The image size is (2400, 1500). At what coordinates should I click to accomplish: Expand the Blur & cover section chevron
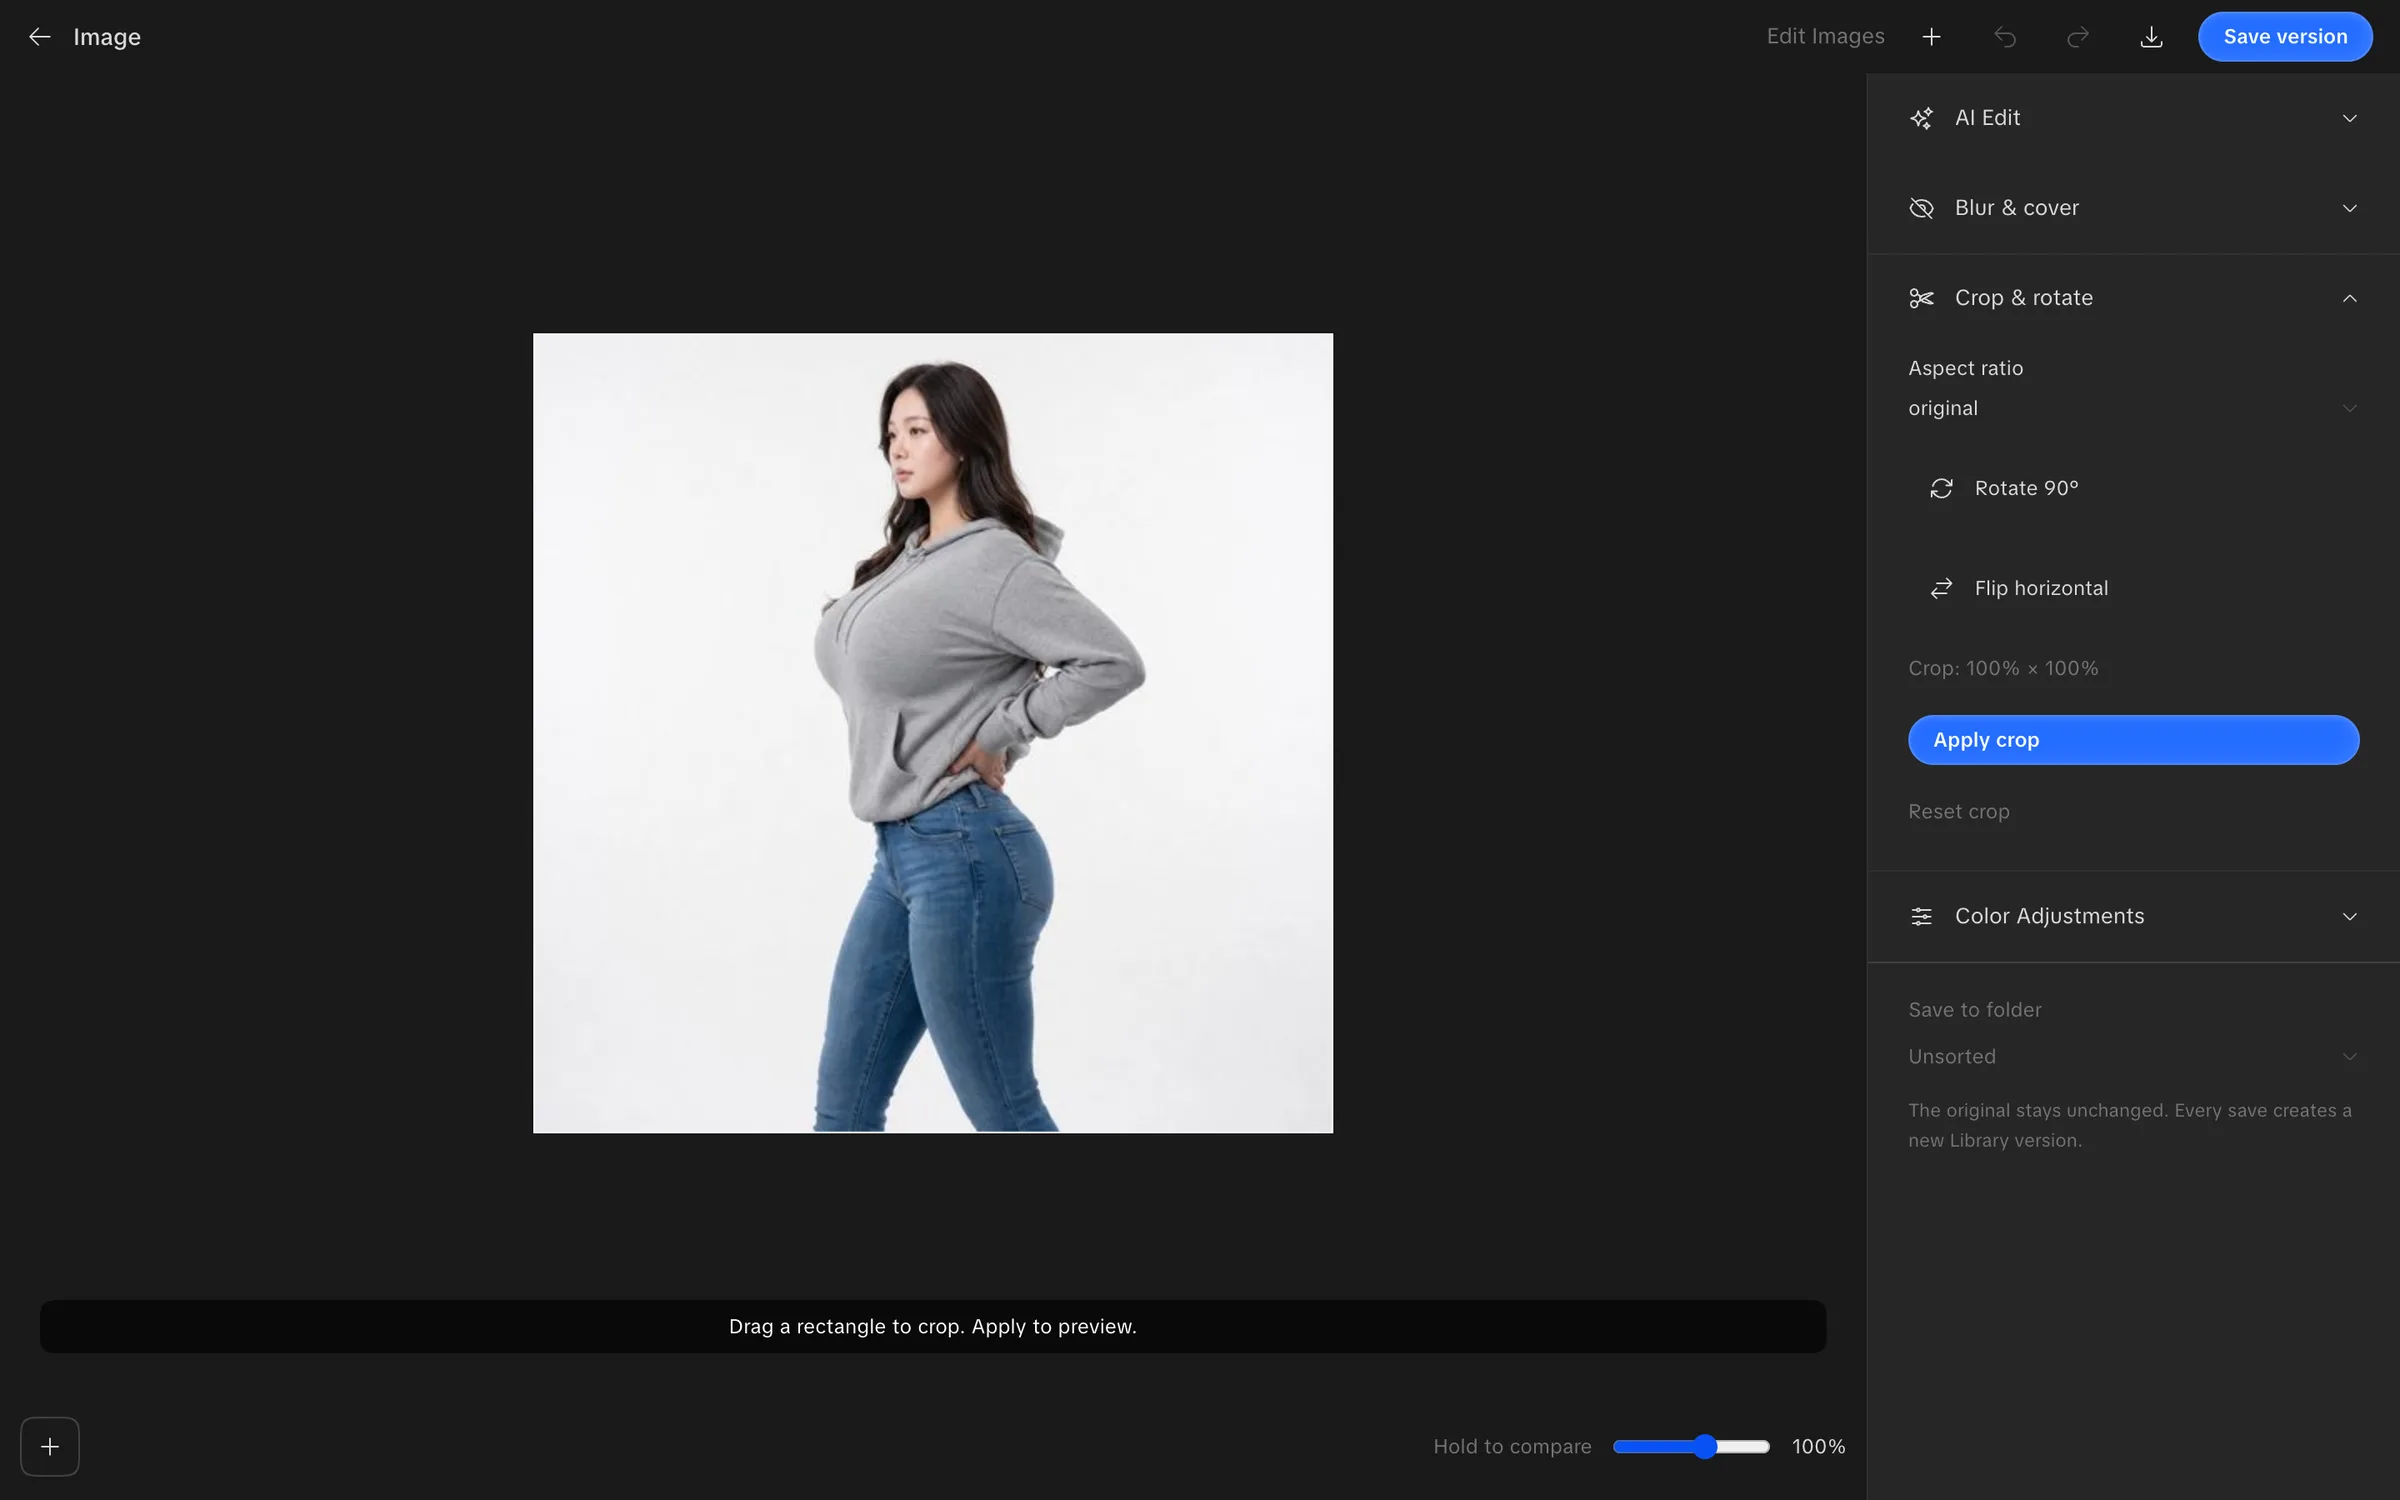2349,208
